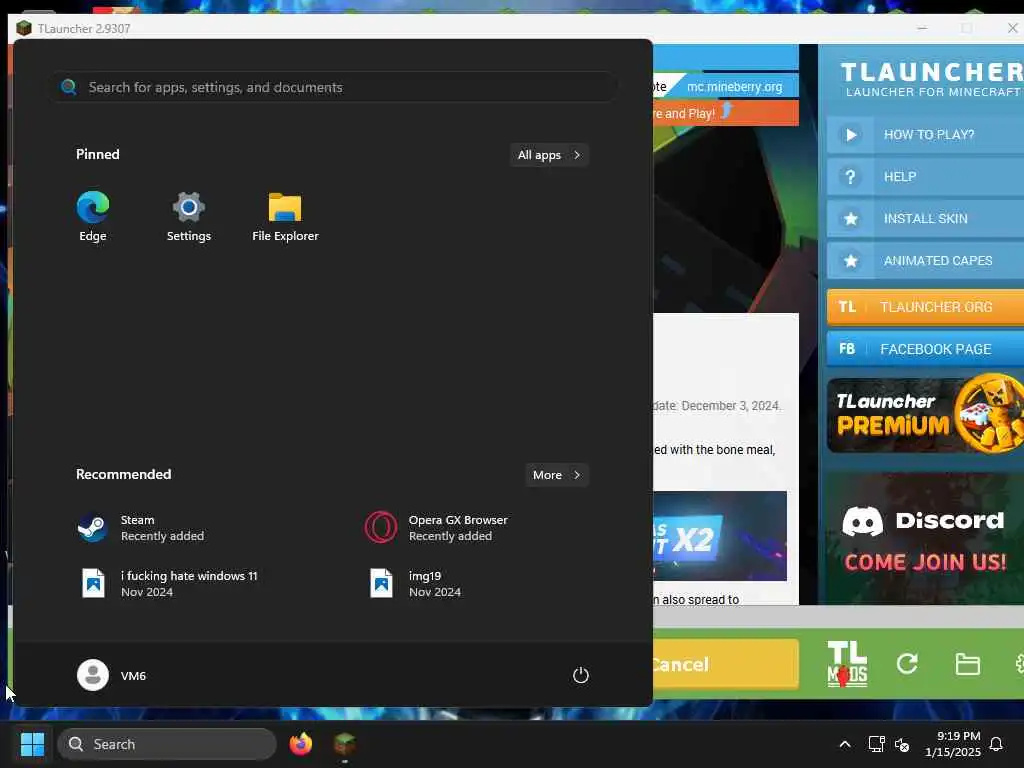The height and width of the screenshot is (768, 1024).
Task: Open Firefox from the taskbar
Action: coord(300,744)
